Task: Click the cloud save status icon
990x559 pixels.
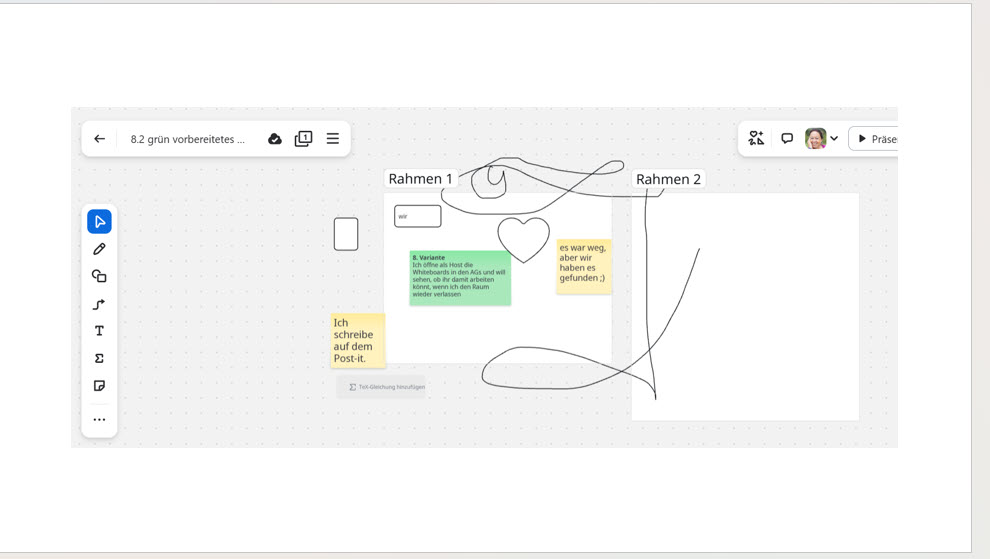Action: [275, 139]
